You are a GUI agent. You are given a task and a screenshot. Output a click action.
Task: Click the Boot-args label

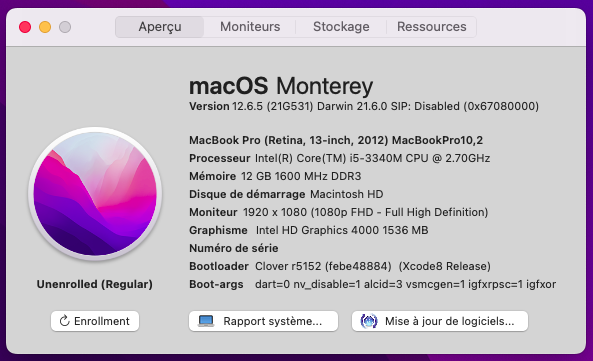click(x=216, y=284)
